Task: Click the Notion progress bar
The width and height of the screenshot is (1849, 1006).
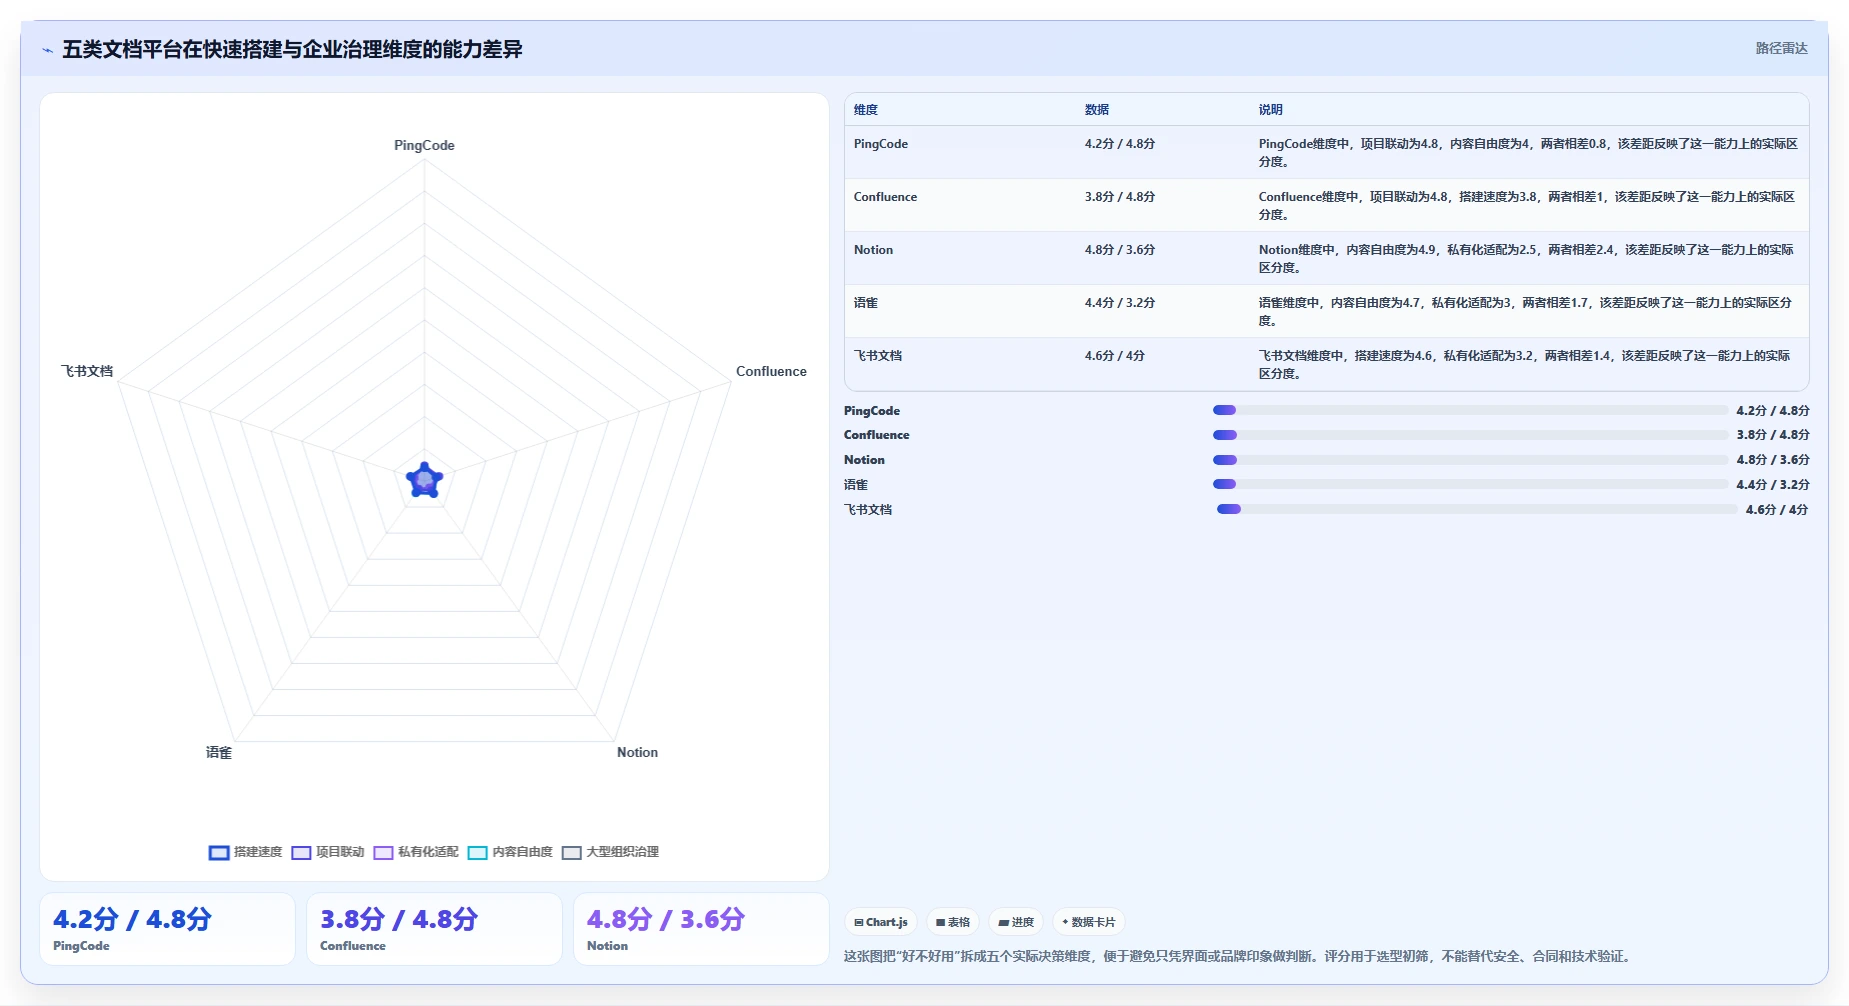Action: pos(1470,460)
